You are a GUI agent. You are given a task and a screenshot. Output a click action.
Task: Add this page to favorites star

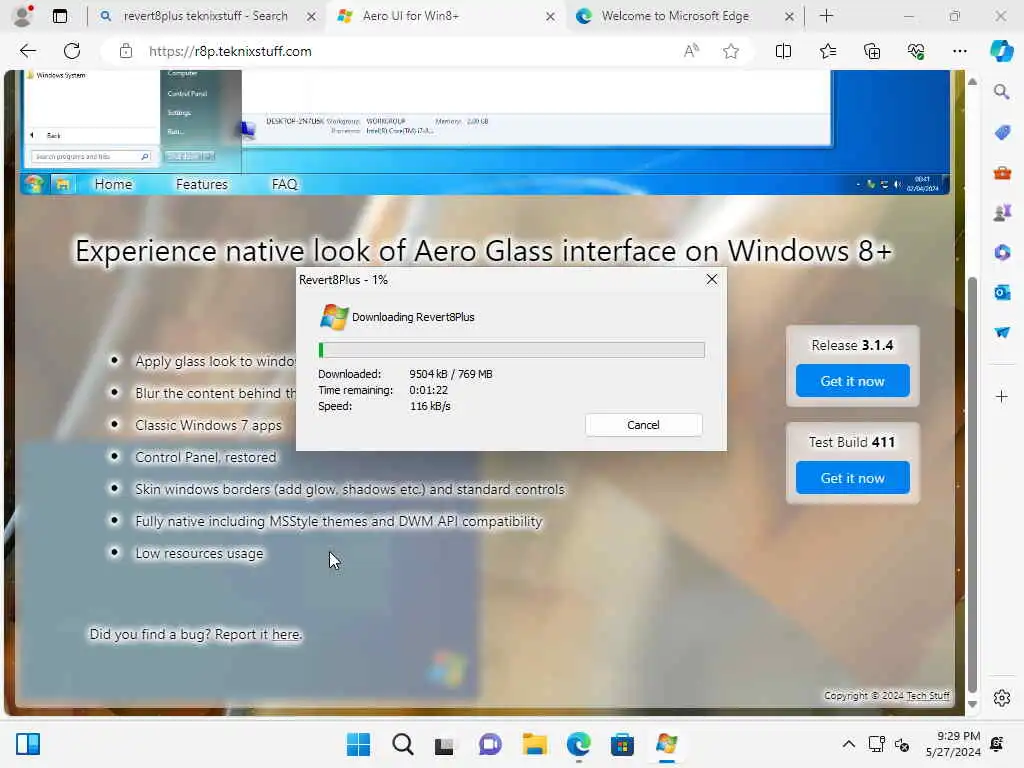(731, 51)
